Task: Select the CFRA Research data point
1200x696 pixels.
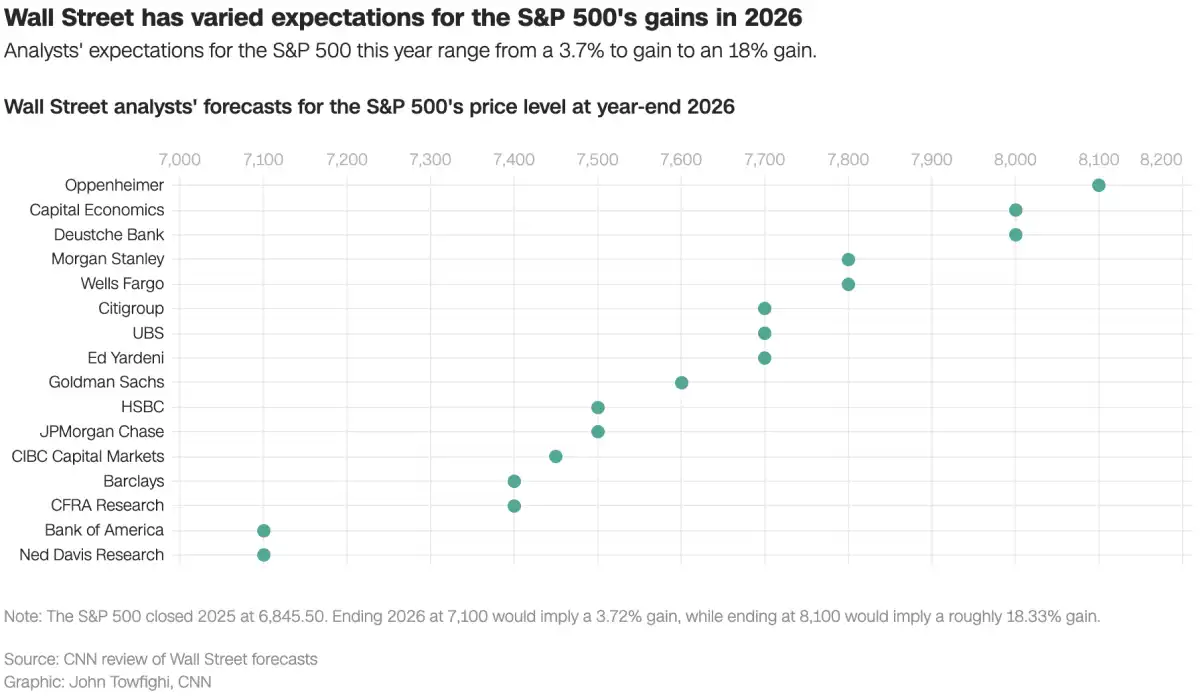Action: (x=514, y=506)
